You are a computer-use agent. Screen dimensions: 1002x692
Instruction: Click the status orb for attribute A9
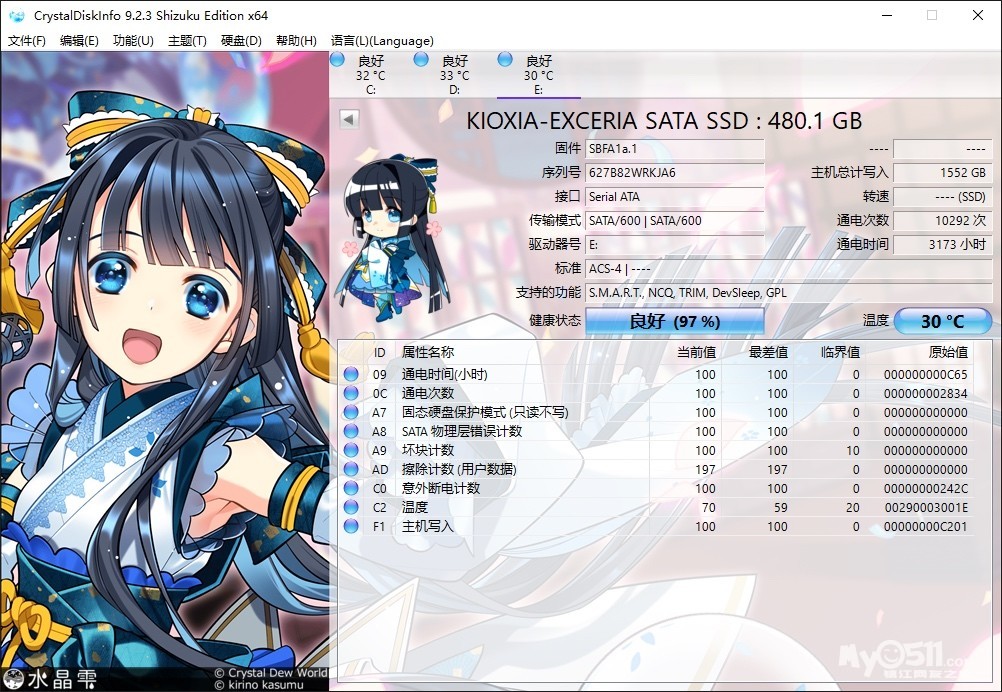click(351, 451)
